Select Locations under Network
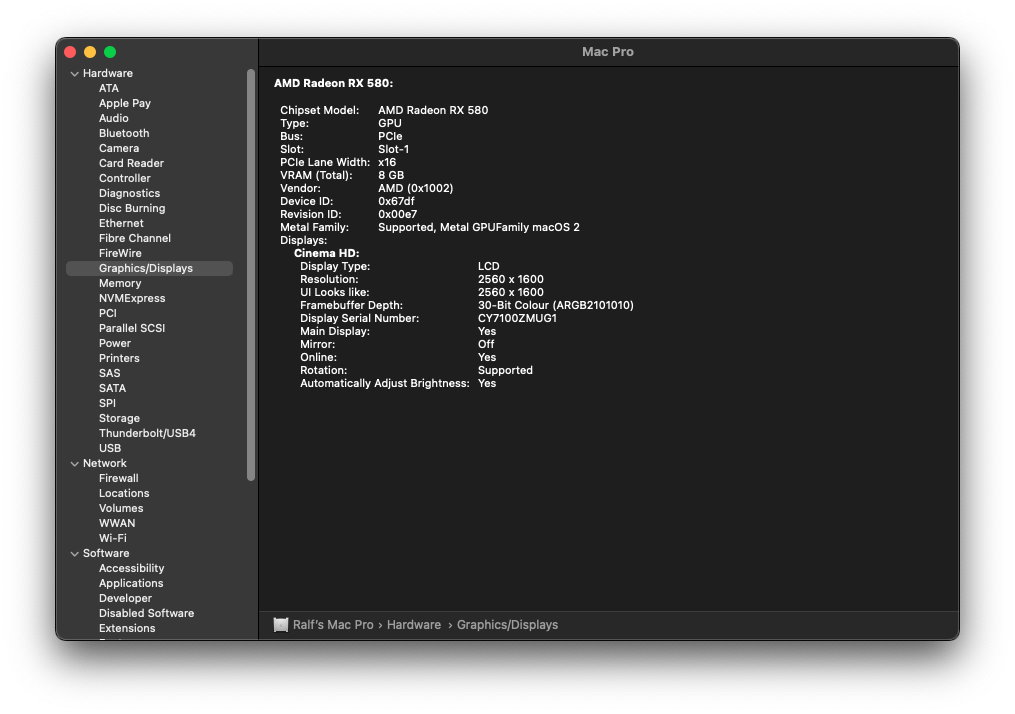 click(124, 493)
